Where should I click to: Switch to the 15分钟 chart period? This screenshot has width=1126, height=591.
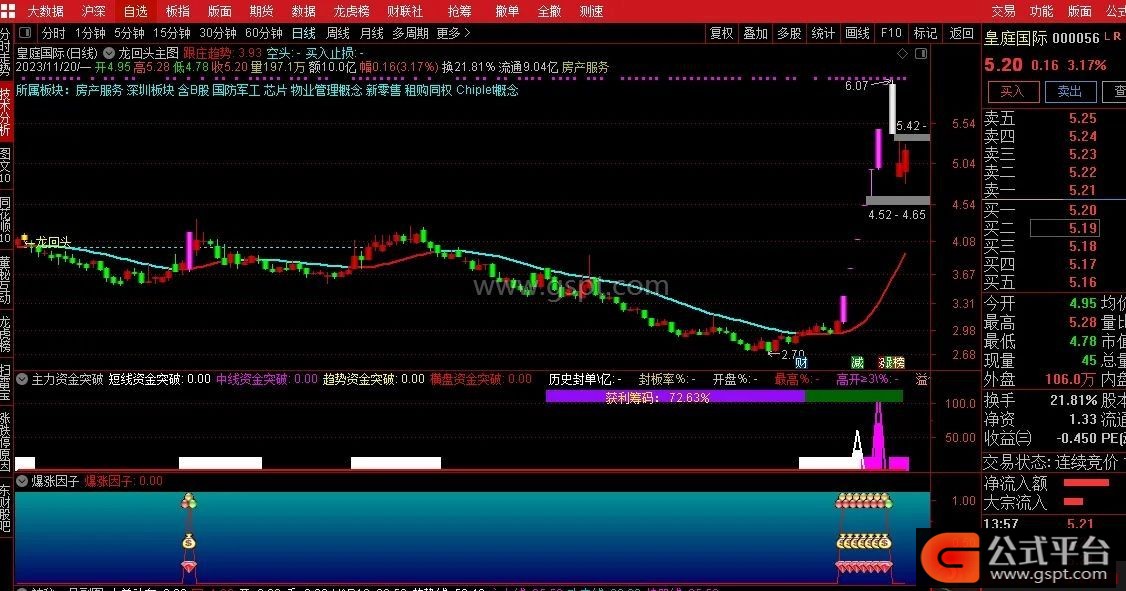pyautogui.click(x=172, y=33)
